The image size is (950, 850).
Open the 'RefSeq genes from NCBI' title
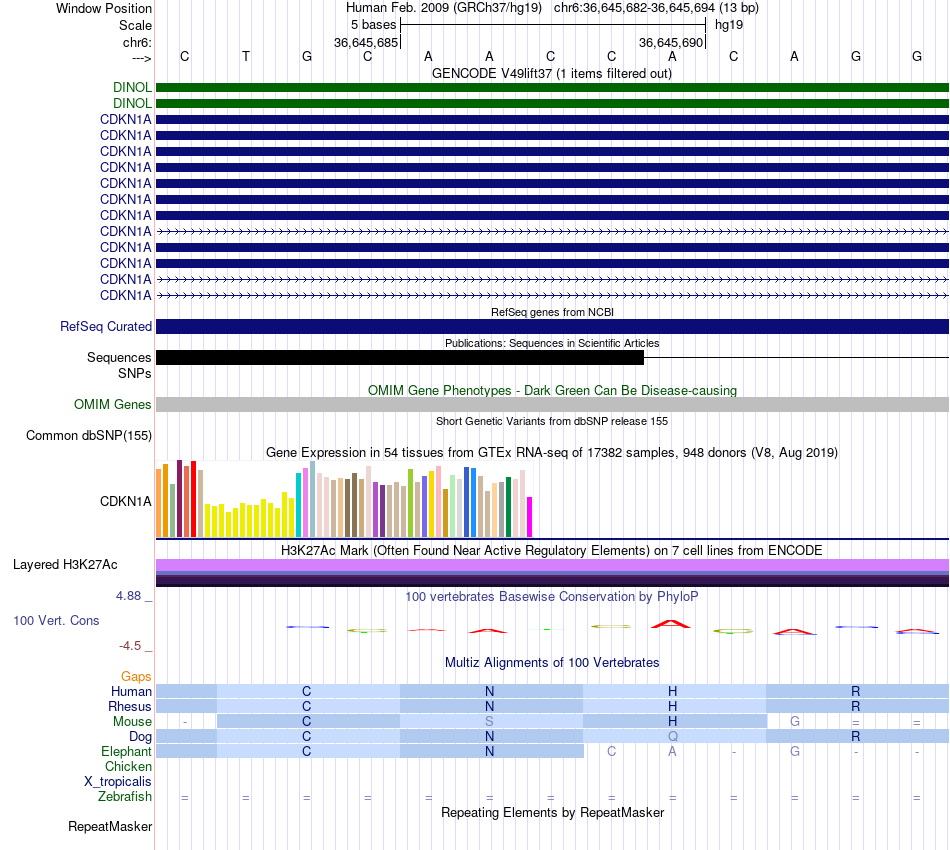[x=552, y=312]
